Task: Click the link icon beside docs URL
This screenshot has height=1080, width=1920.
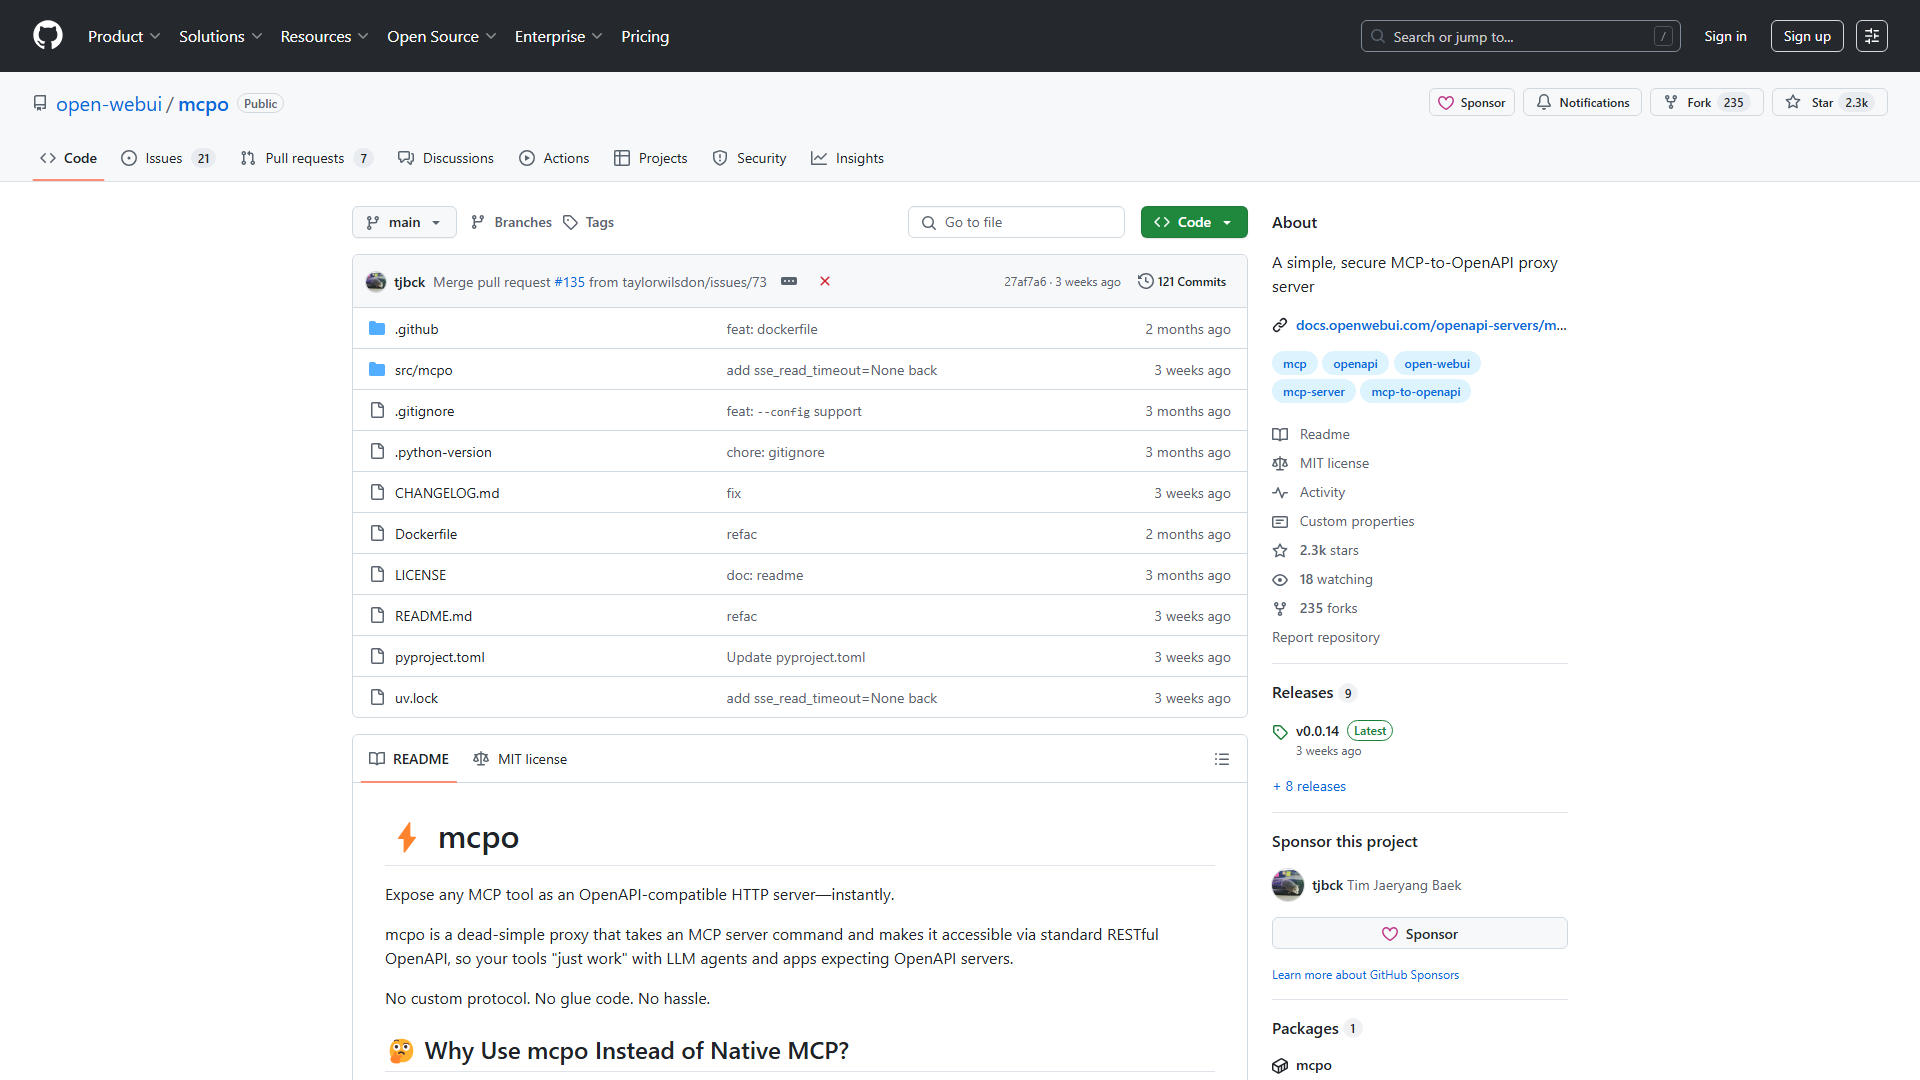Action: [x=1280, y=325]
